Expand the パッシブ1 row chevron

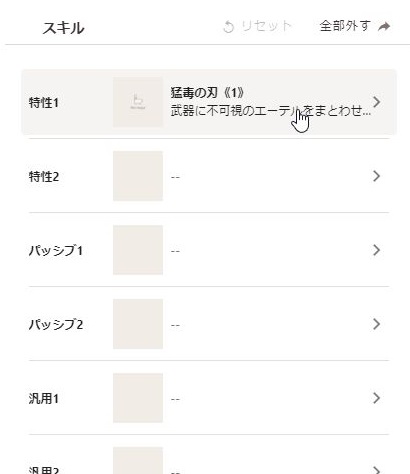(376, 250)
